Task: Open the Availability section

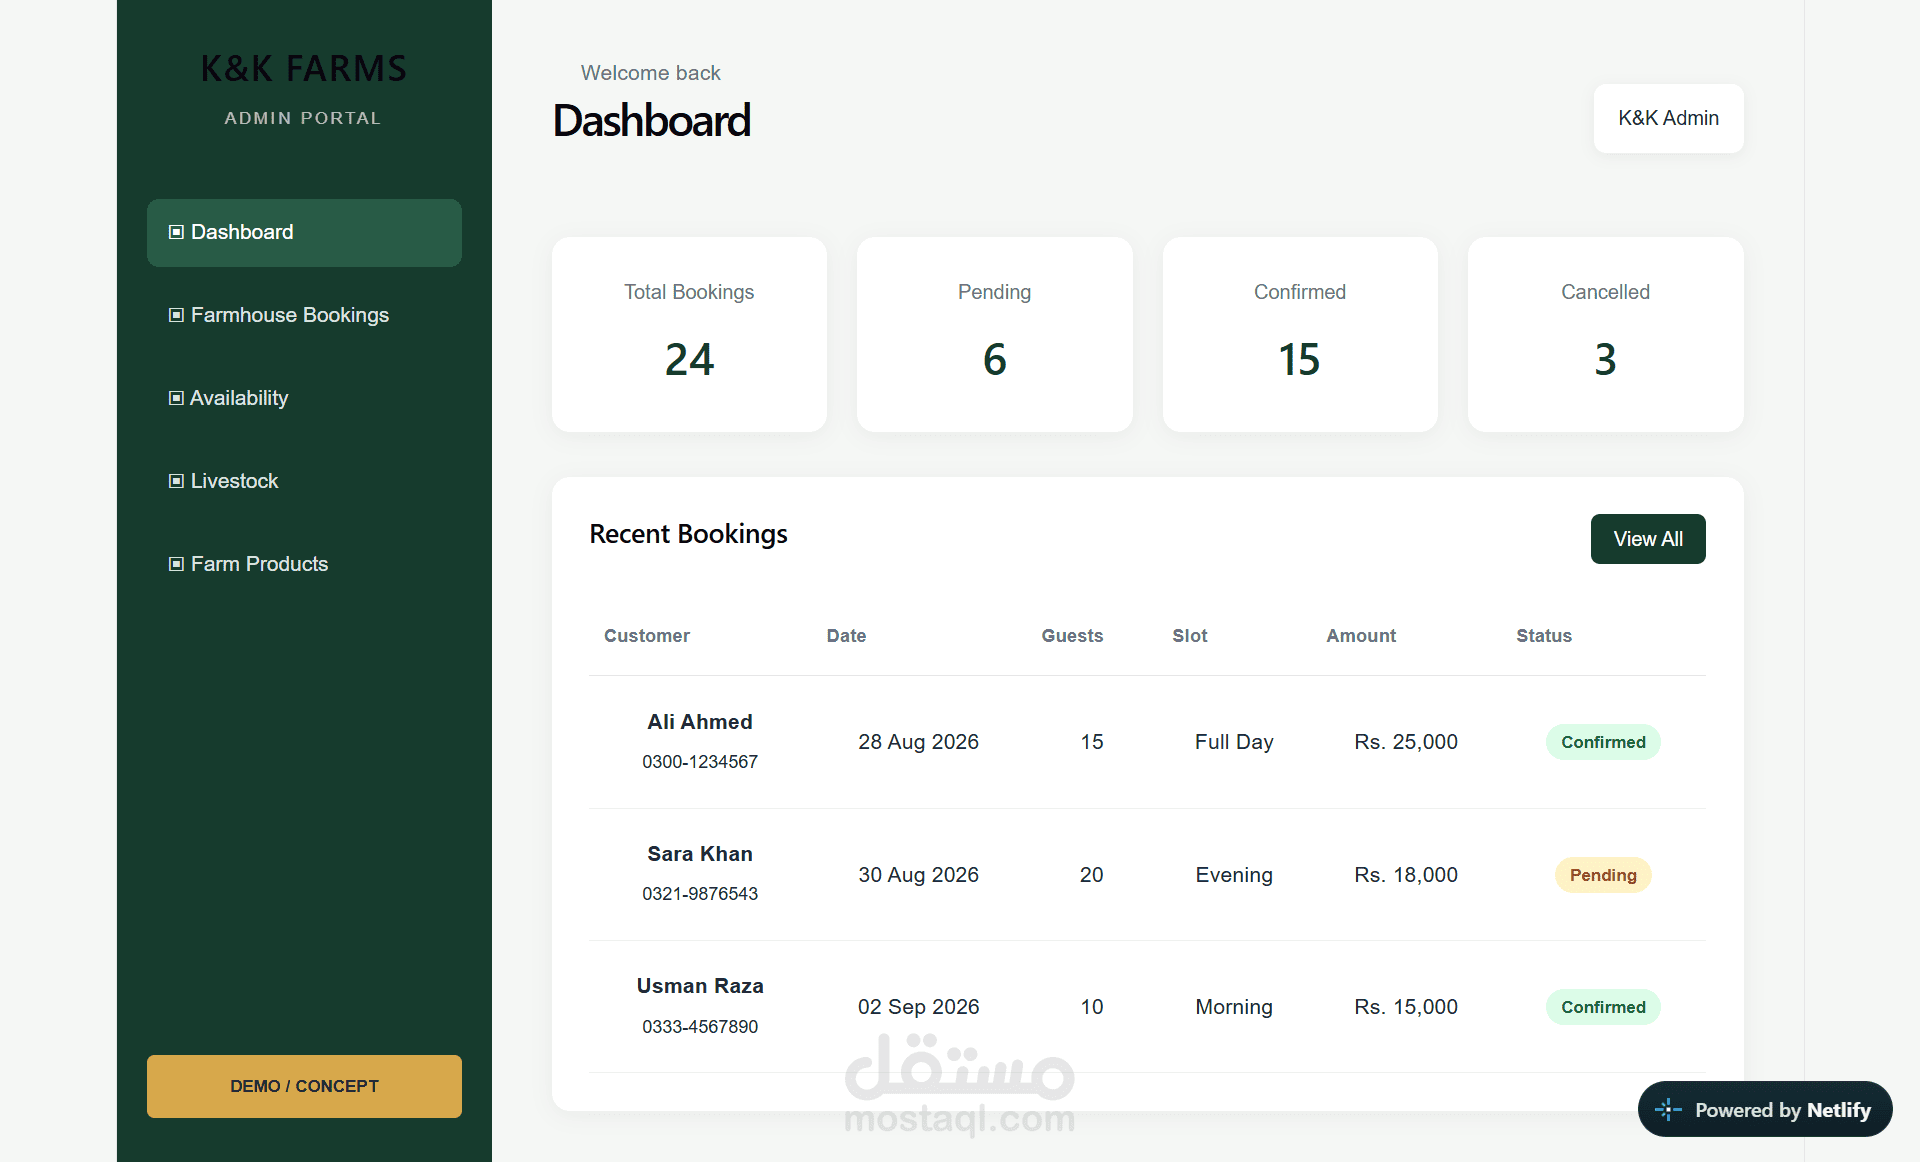Action: click(304, 398)
